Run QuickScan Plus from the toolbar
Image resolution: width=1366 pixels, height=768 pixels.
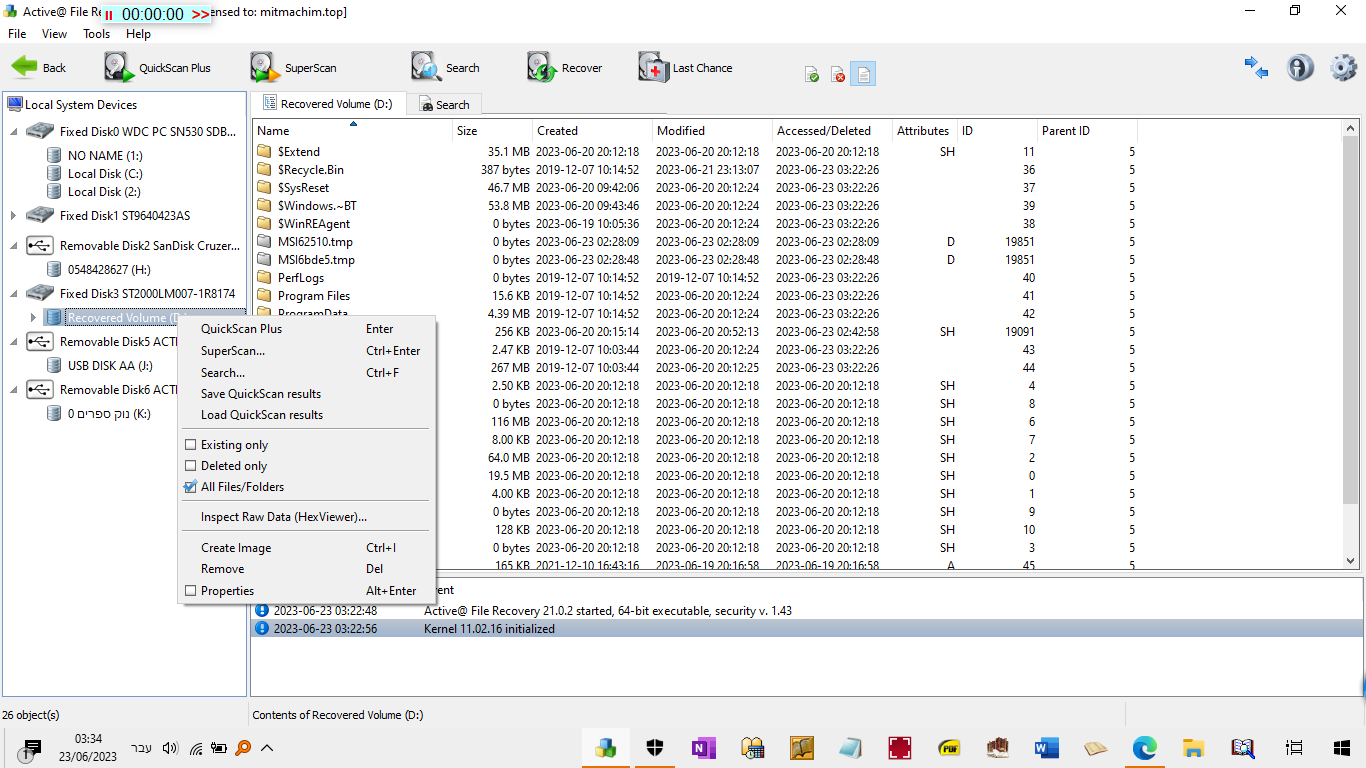158,68
